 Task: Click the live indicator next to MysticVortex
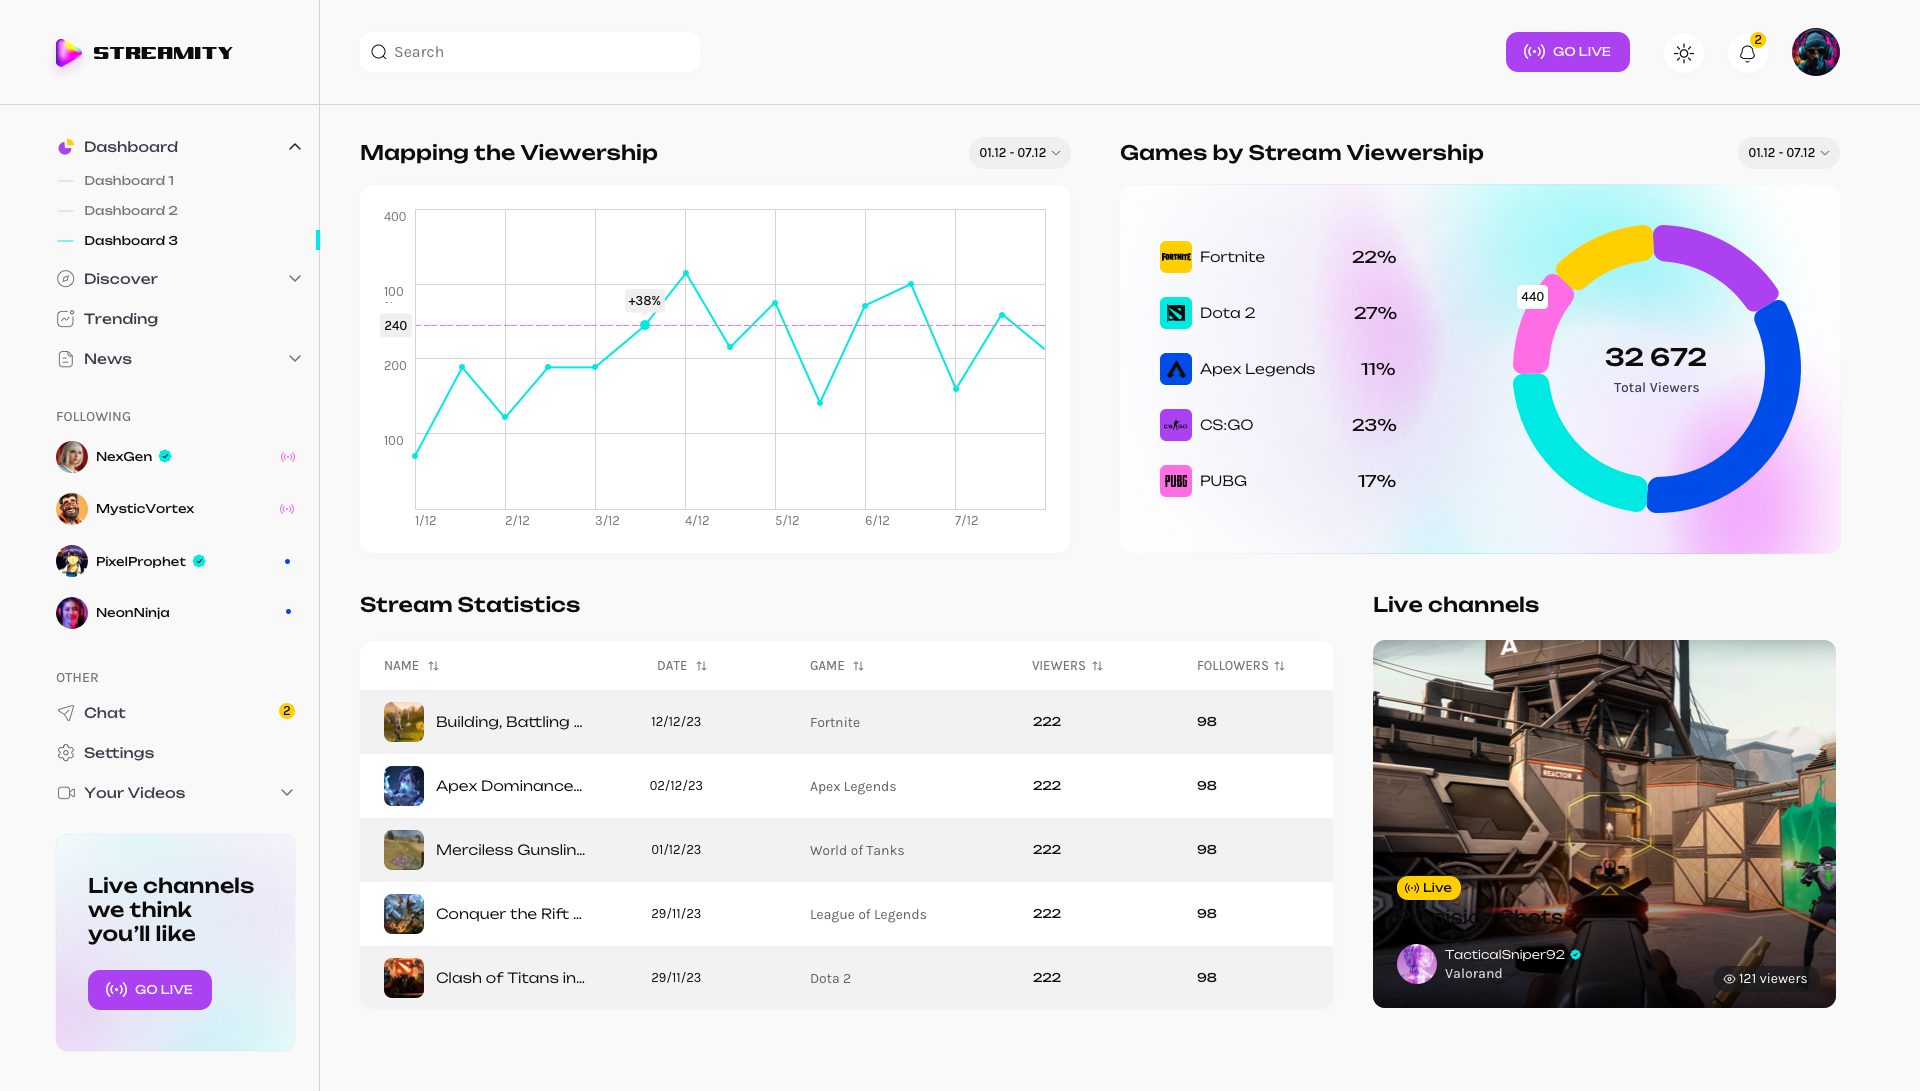click(289, 508)
